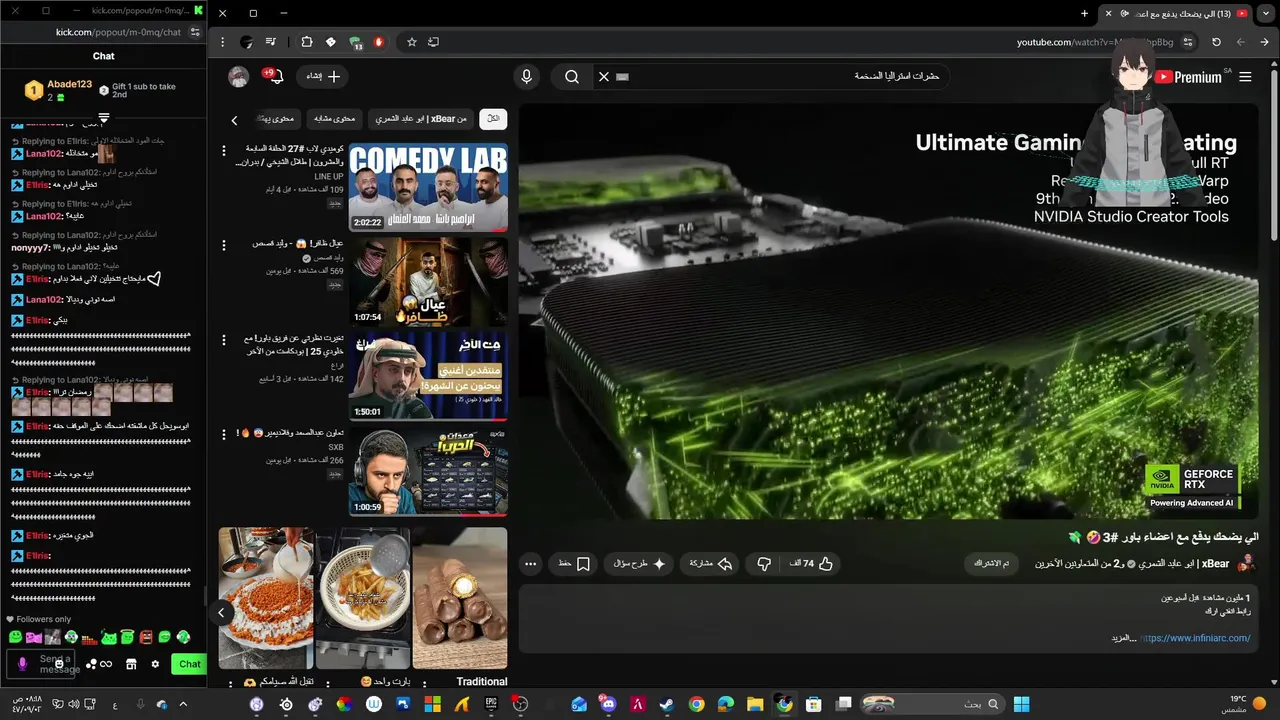Go back with Chrome back arrow
Image resolution: width=1280 pixels, height=720 pixels.
click(x=1265, y=42)
